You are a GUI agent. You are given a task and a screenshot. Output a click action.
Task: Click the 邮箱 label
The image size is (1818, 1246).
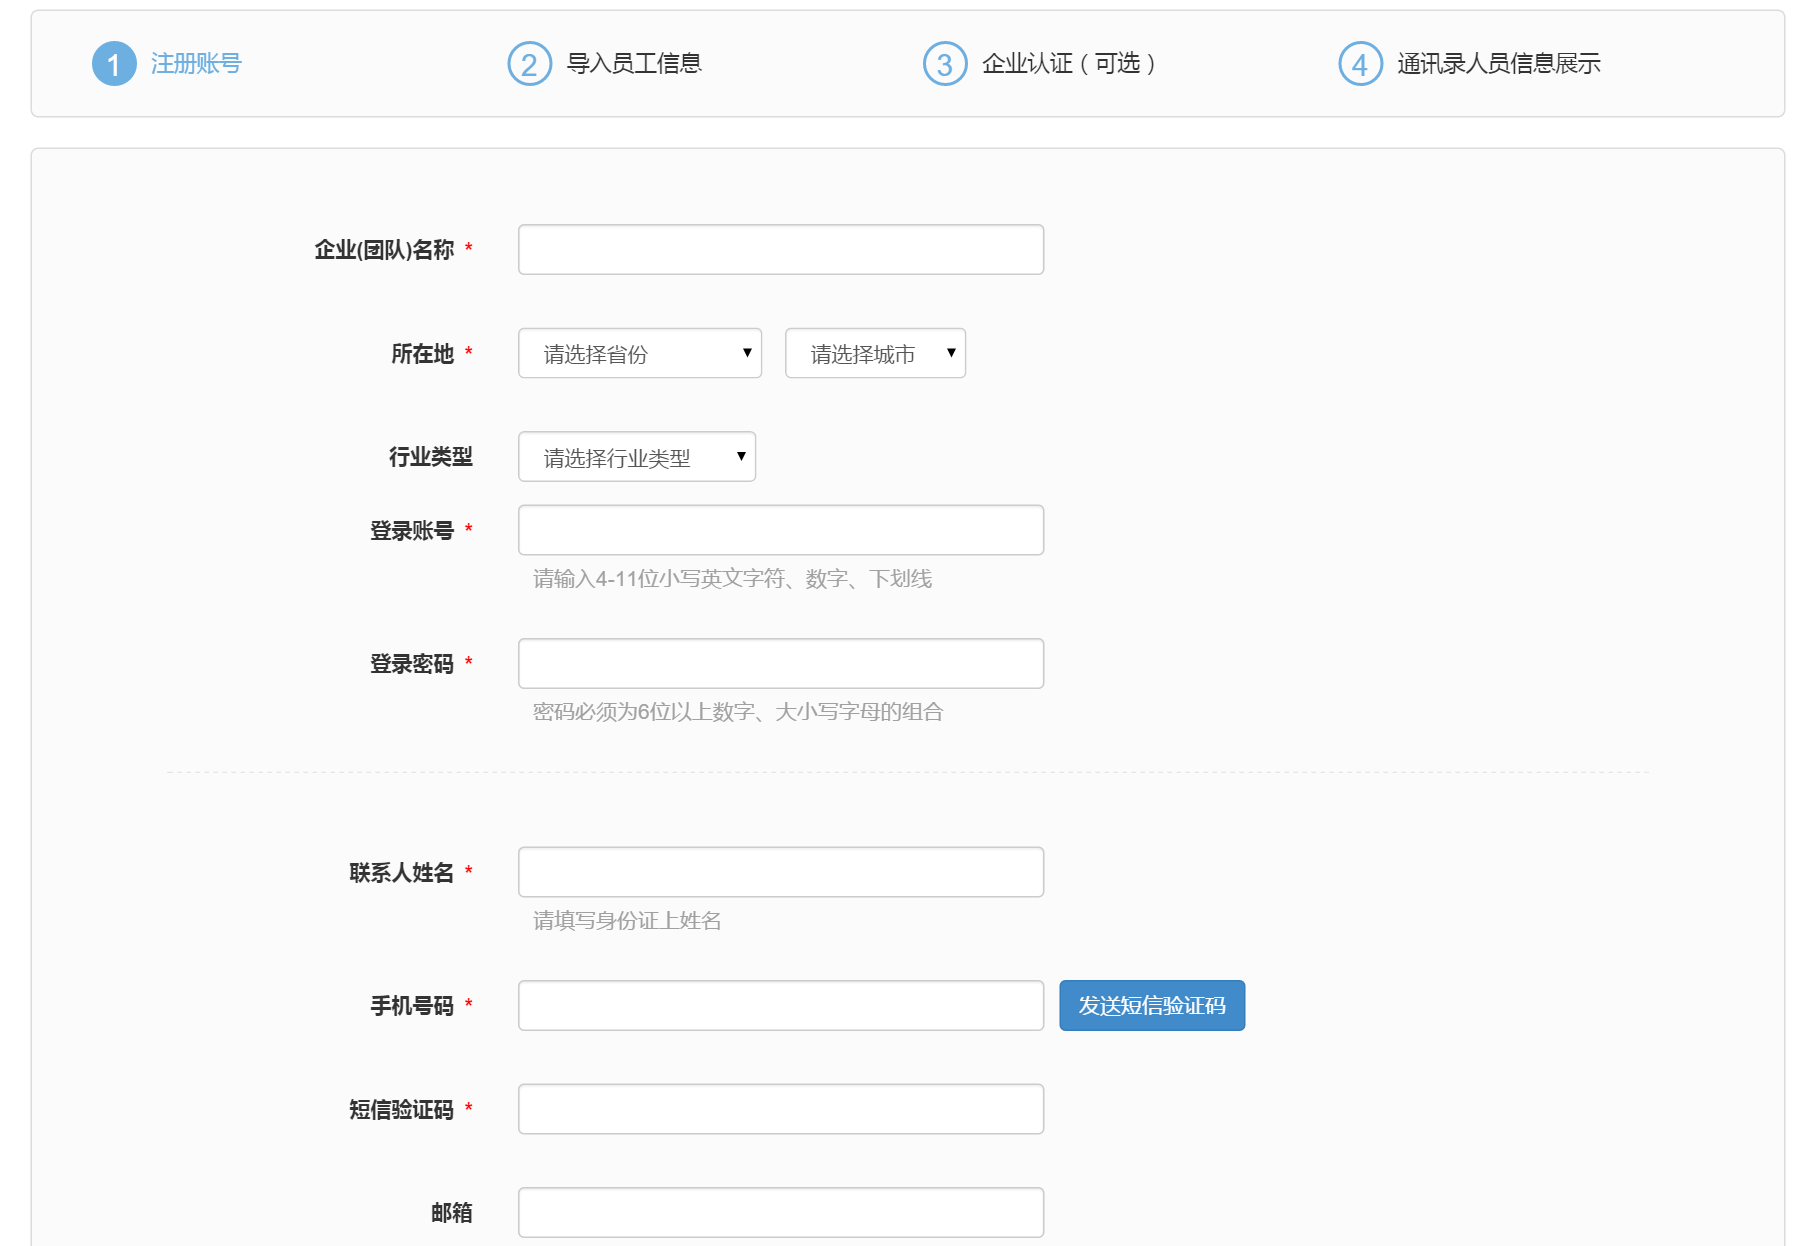452,1213
